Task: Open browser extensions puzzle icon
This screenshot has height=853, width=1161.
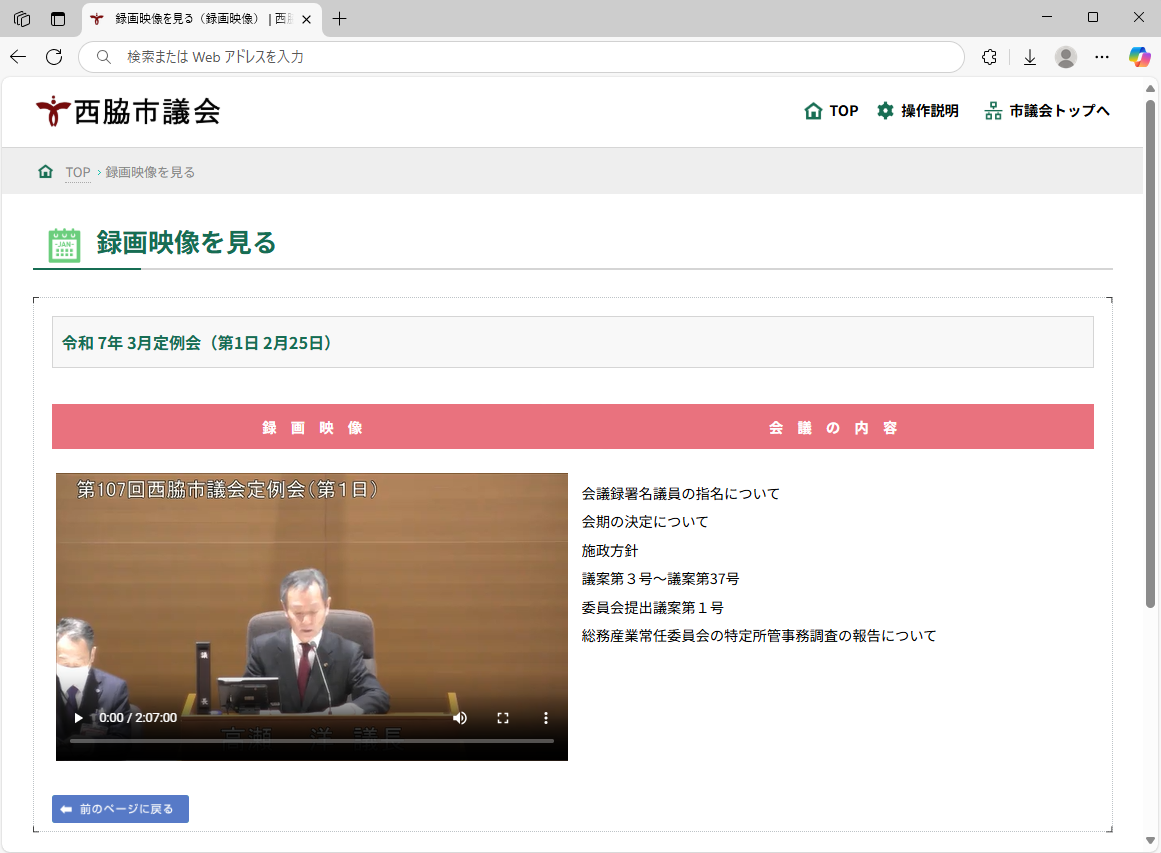Action: coord(989,57)
